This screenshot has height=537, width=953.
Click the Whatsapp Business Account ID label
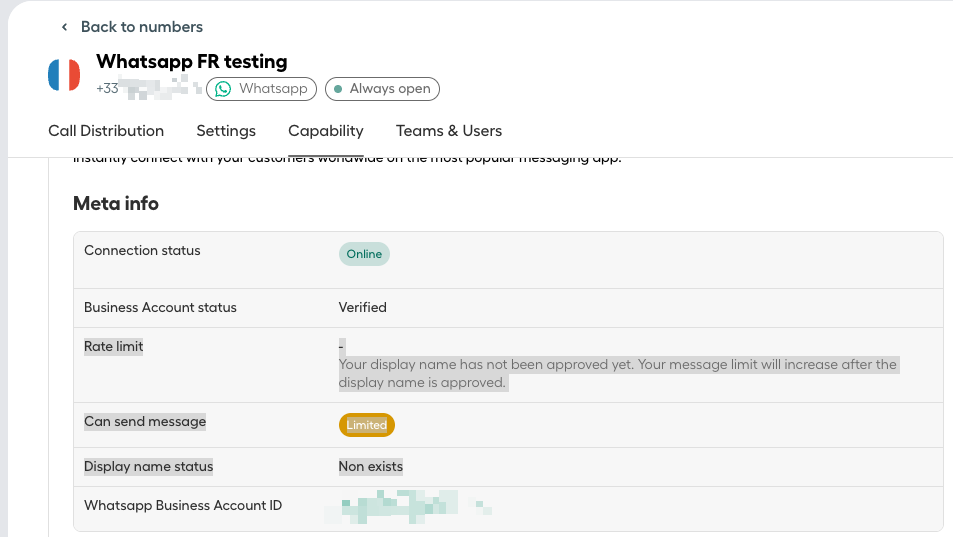[183, 505]
